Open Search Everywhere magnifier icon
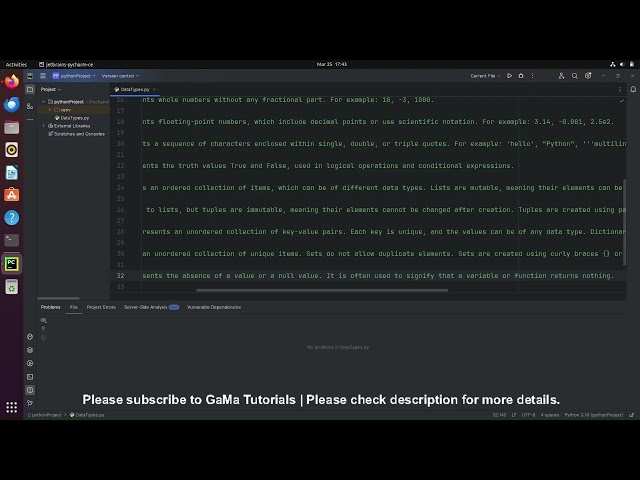Viewport: 640px width, 480px height. [x=575, y=76]
